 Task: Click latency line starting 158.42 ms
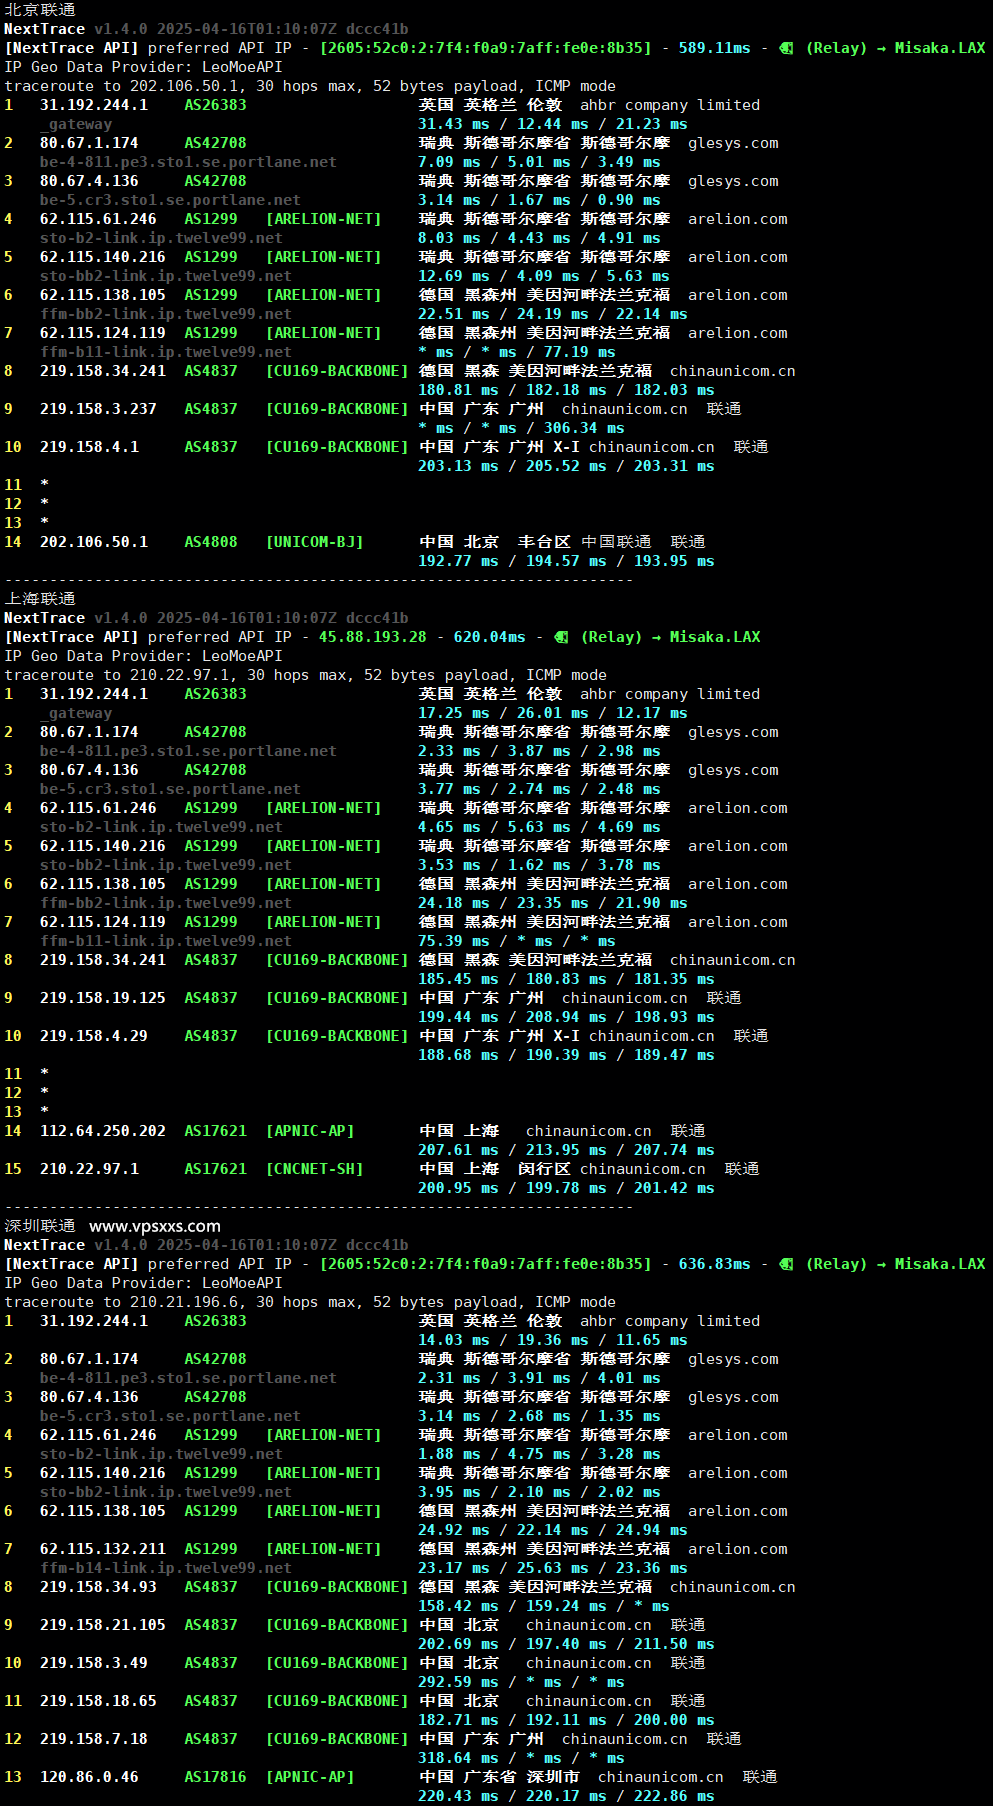544,1606
